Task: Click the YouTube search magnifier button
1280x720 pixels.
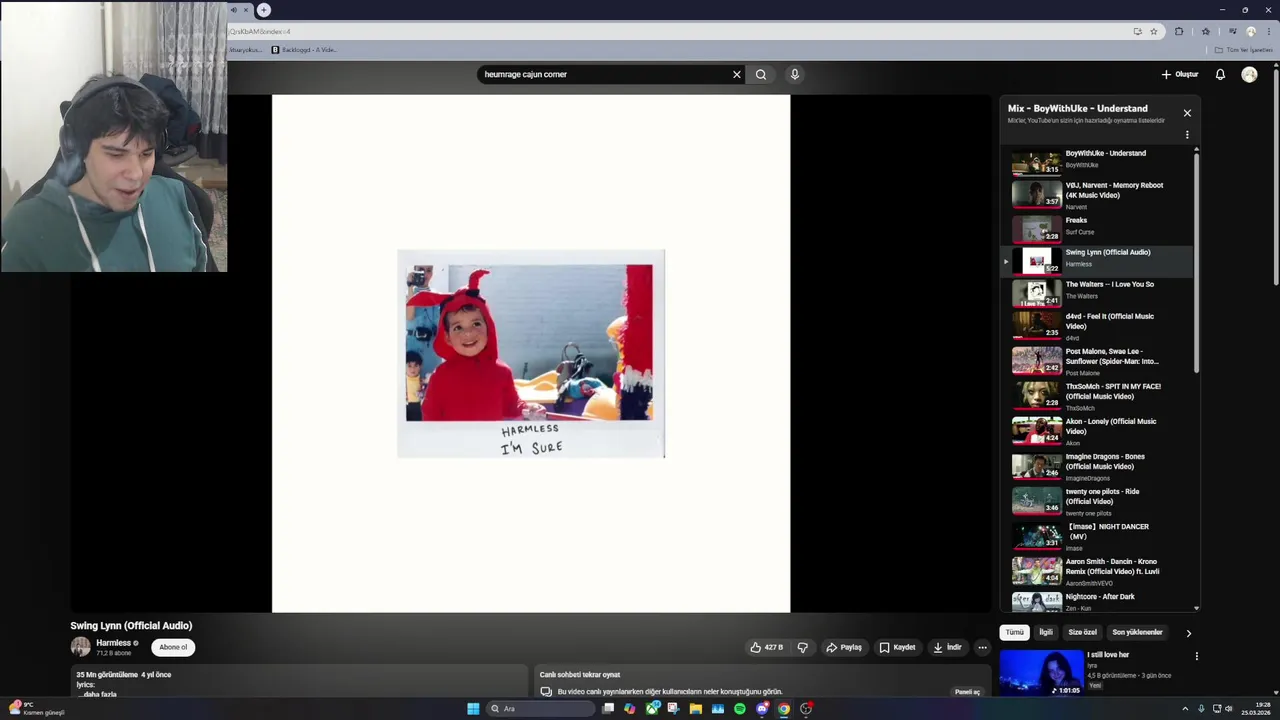Action: (x=761, y=74)
